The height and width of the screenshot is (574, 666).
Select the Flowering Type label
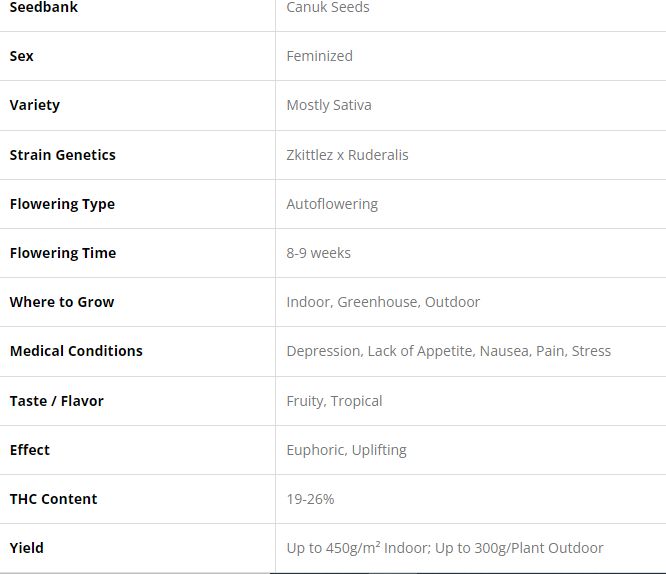pyautogui.click(x=62, y=204)
